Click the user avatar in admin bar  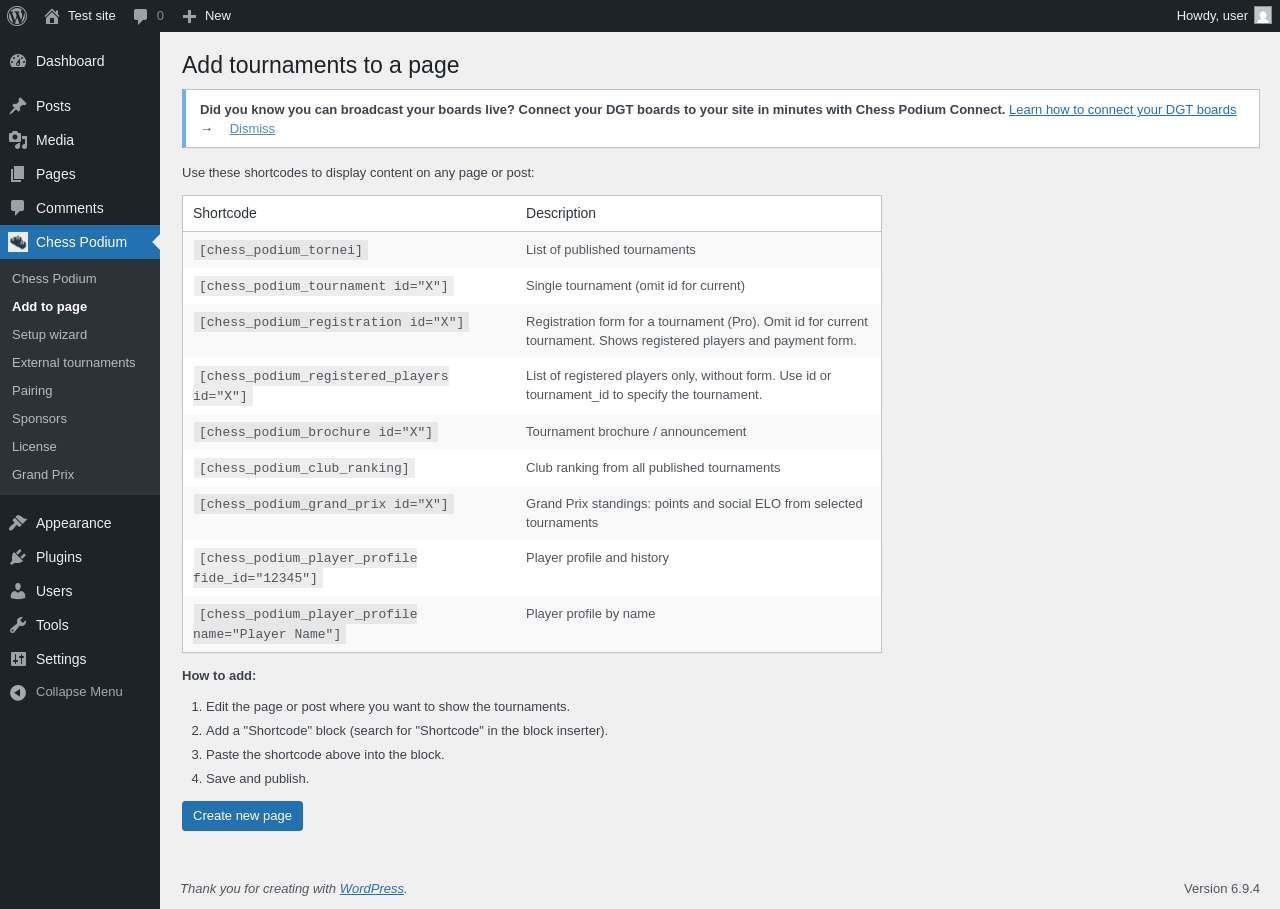tap(1263, 16)
